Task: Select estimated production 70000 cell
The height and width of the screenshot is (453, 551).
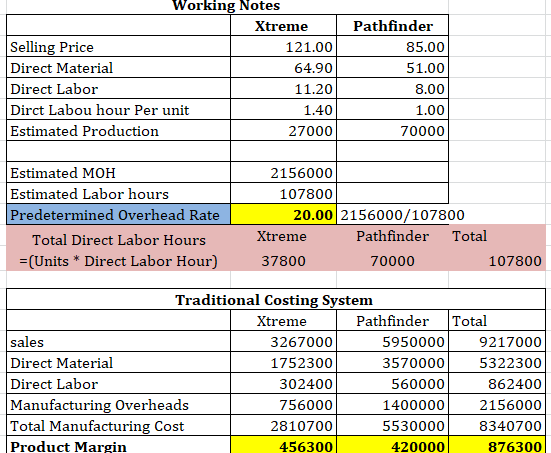Action: [392, 131]
